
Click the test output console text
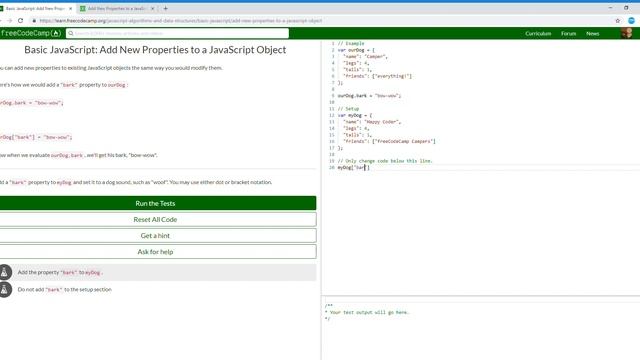coord(367,313)
